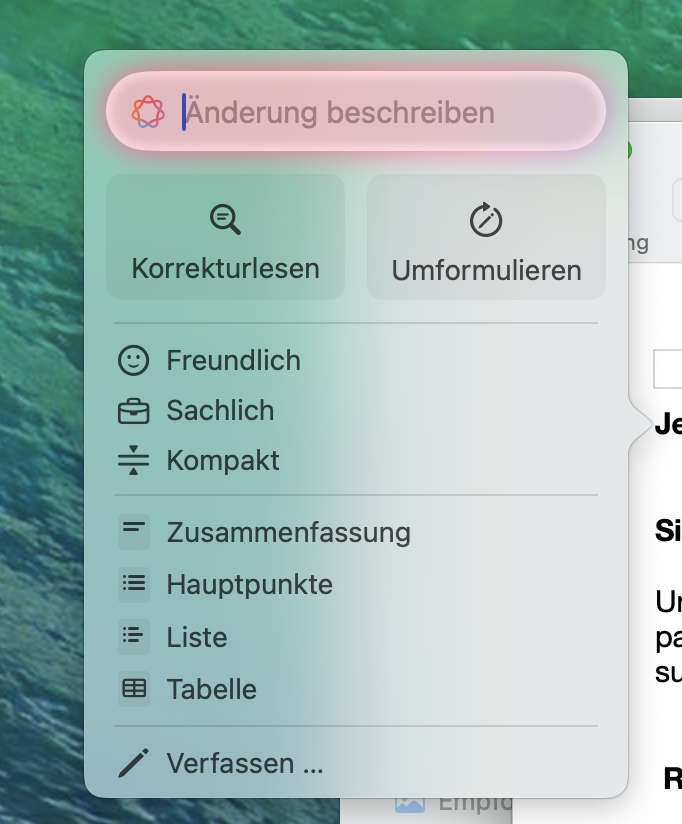Screen dimensions: 682x824
Task: Generate a Zusammenfassung of the text
Action: tap(356, 532)
